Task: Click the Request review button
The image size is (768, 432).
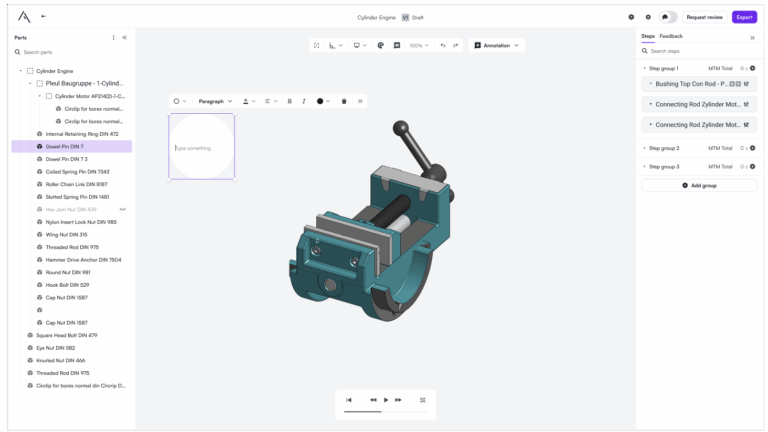Action: [704, 17]
